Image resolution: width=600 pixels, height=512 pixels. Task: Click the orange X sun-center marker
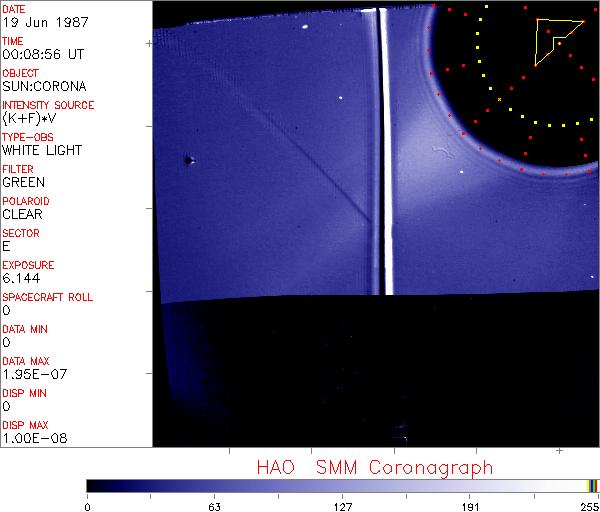click(499, 99)
